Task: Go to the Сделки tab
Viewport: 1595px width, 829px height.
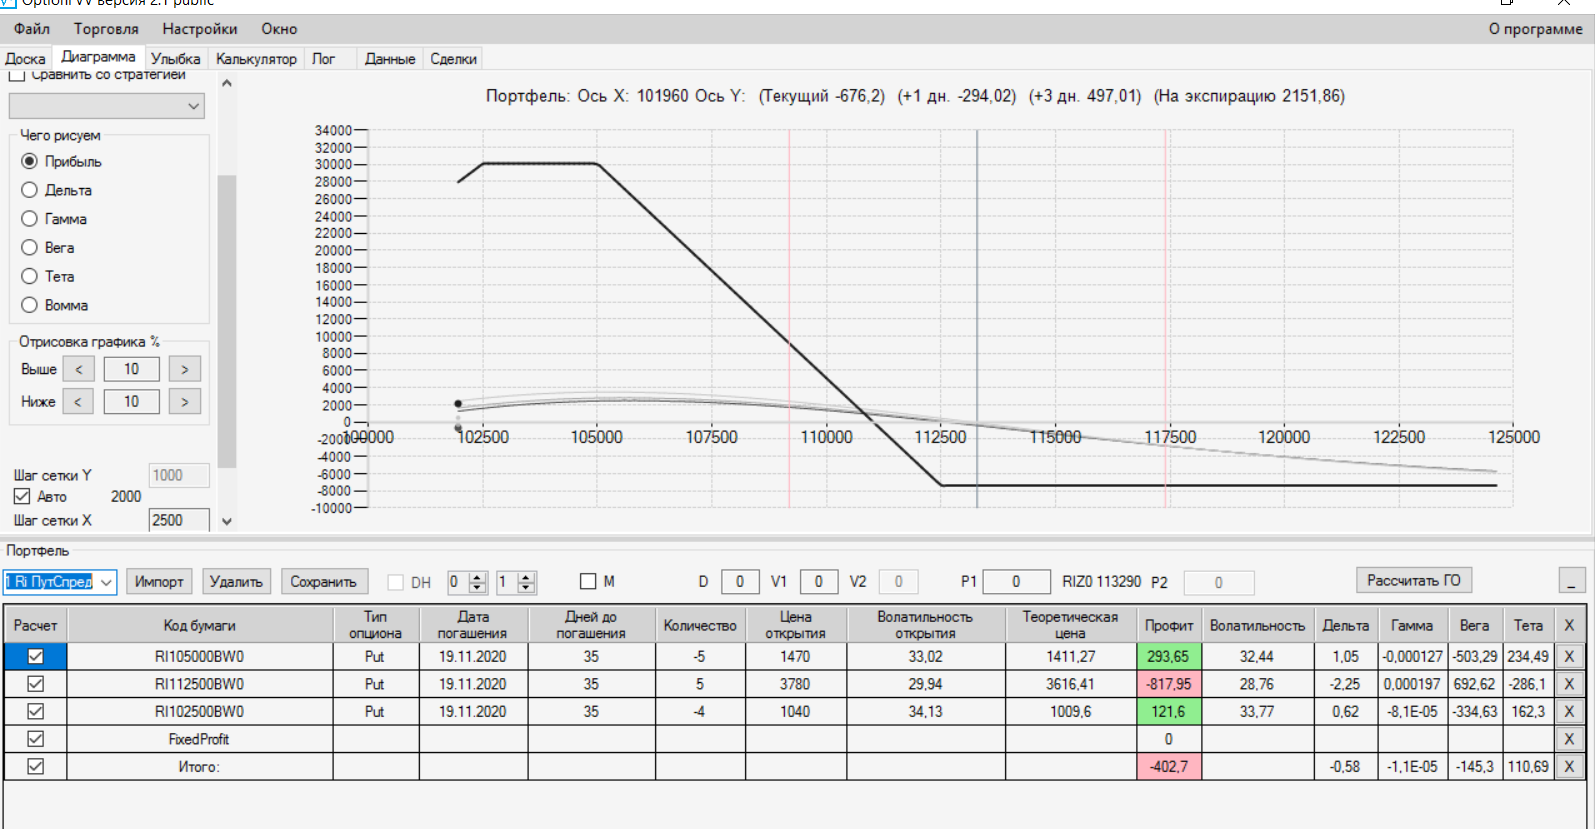Action: tap(453, 59)
